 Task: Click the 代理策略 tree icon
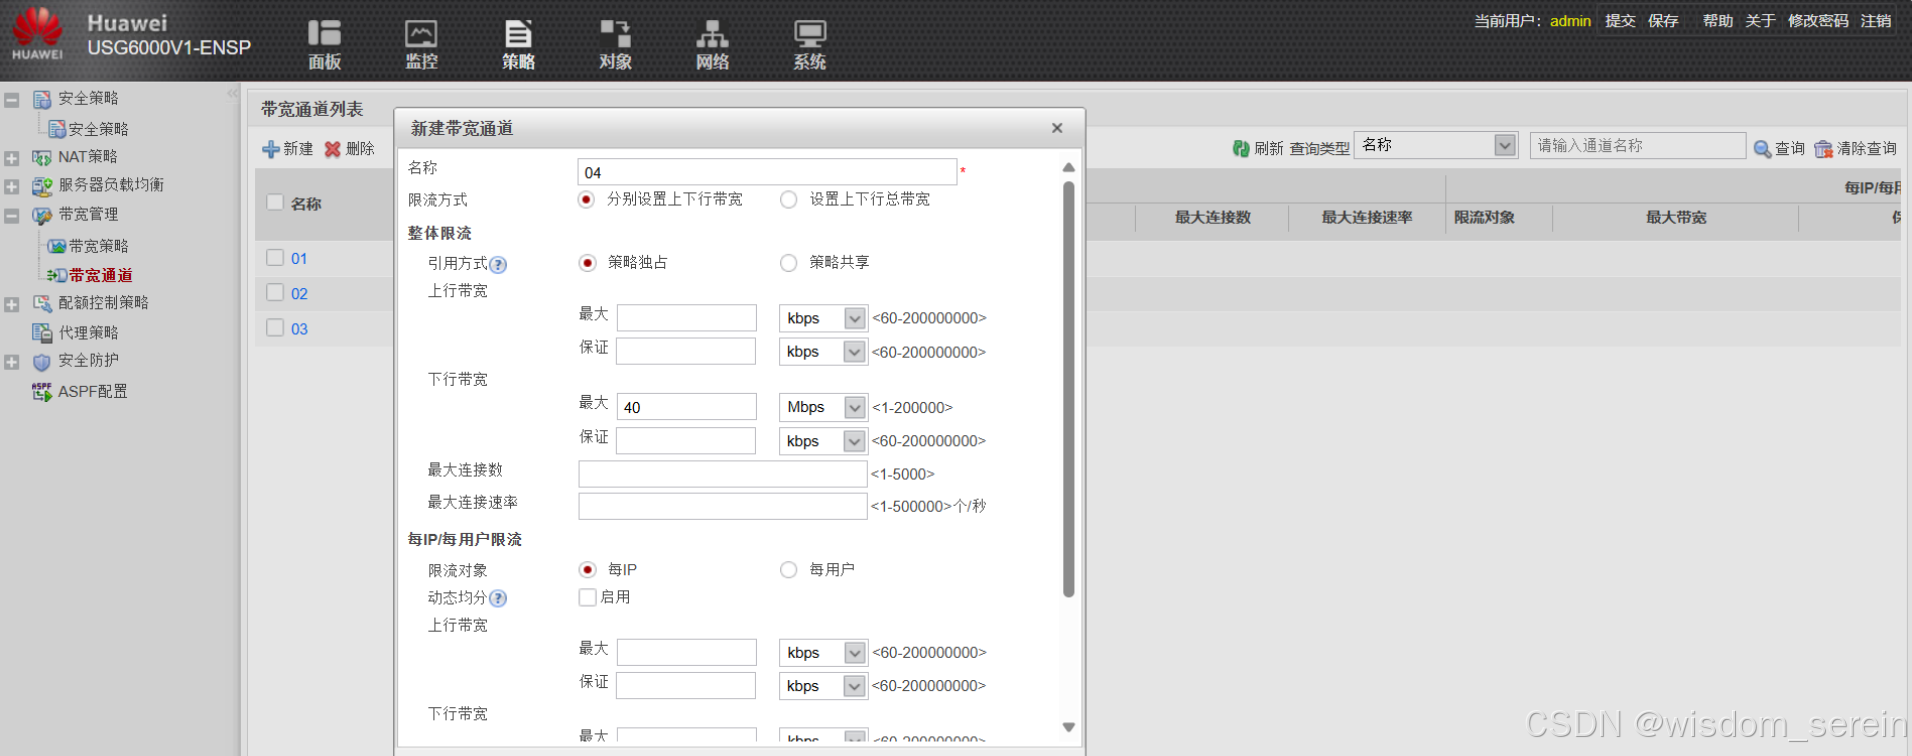(x=42, y=332)
